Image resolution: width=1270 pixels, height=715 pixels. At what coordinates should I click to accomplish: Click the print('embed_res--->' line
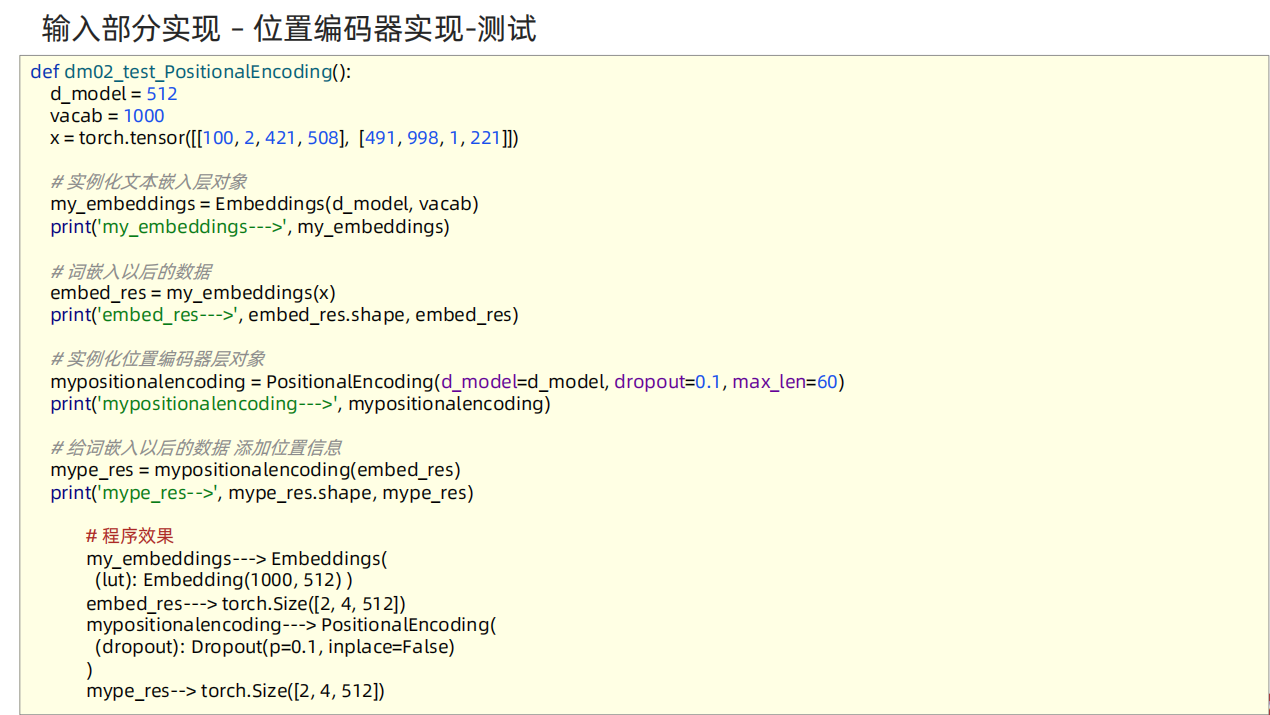(284, 315)
